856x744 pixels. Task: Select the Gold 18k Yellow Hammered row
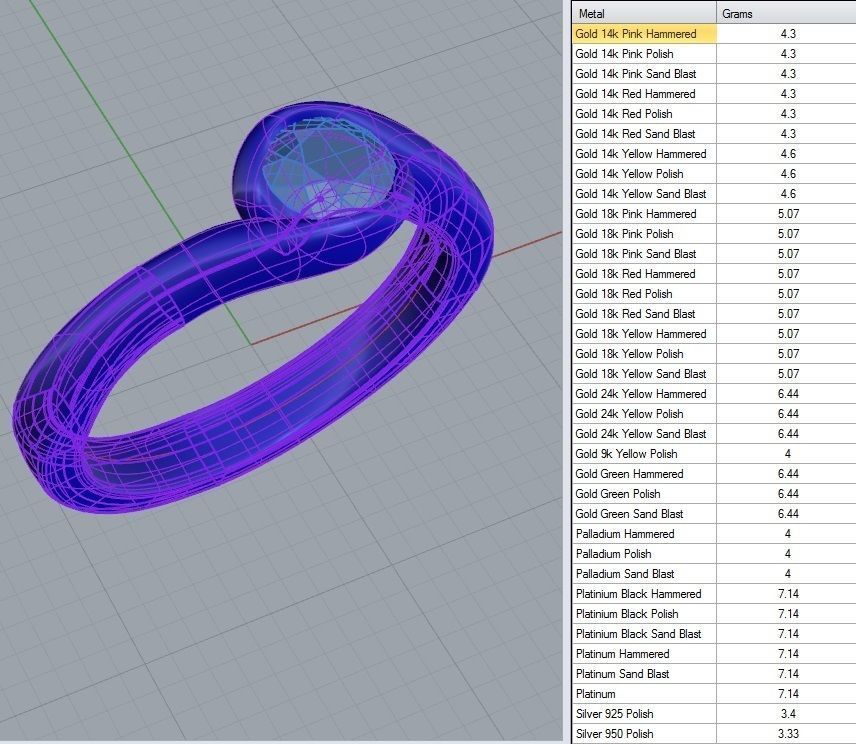pos(714,334)
